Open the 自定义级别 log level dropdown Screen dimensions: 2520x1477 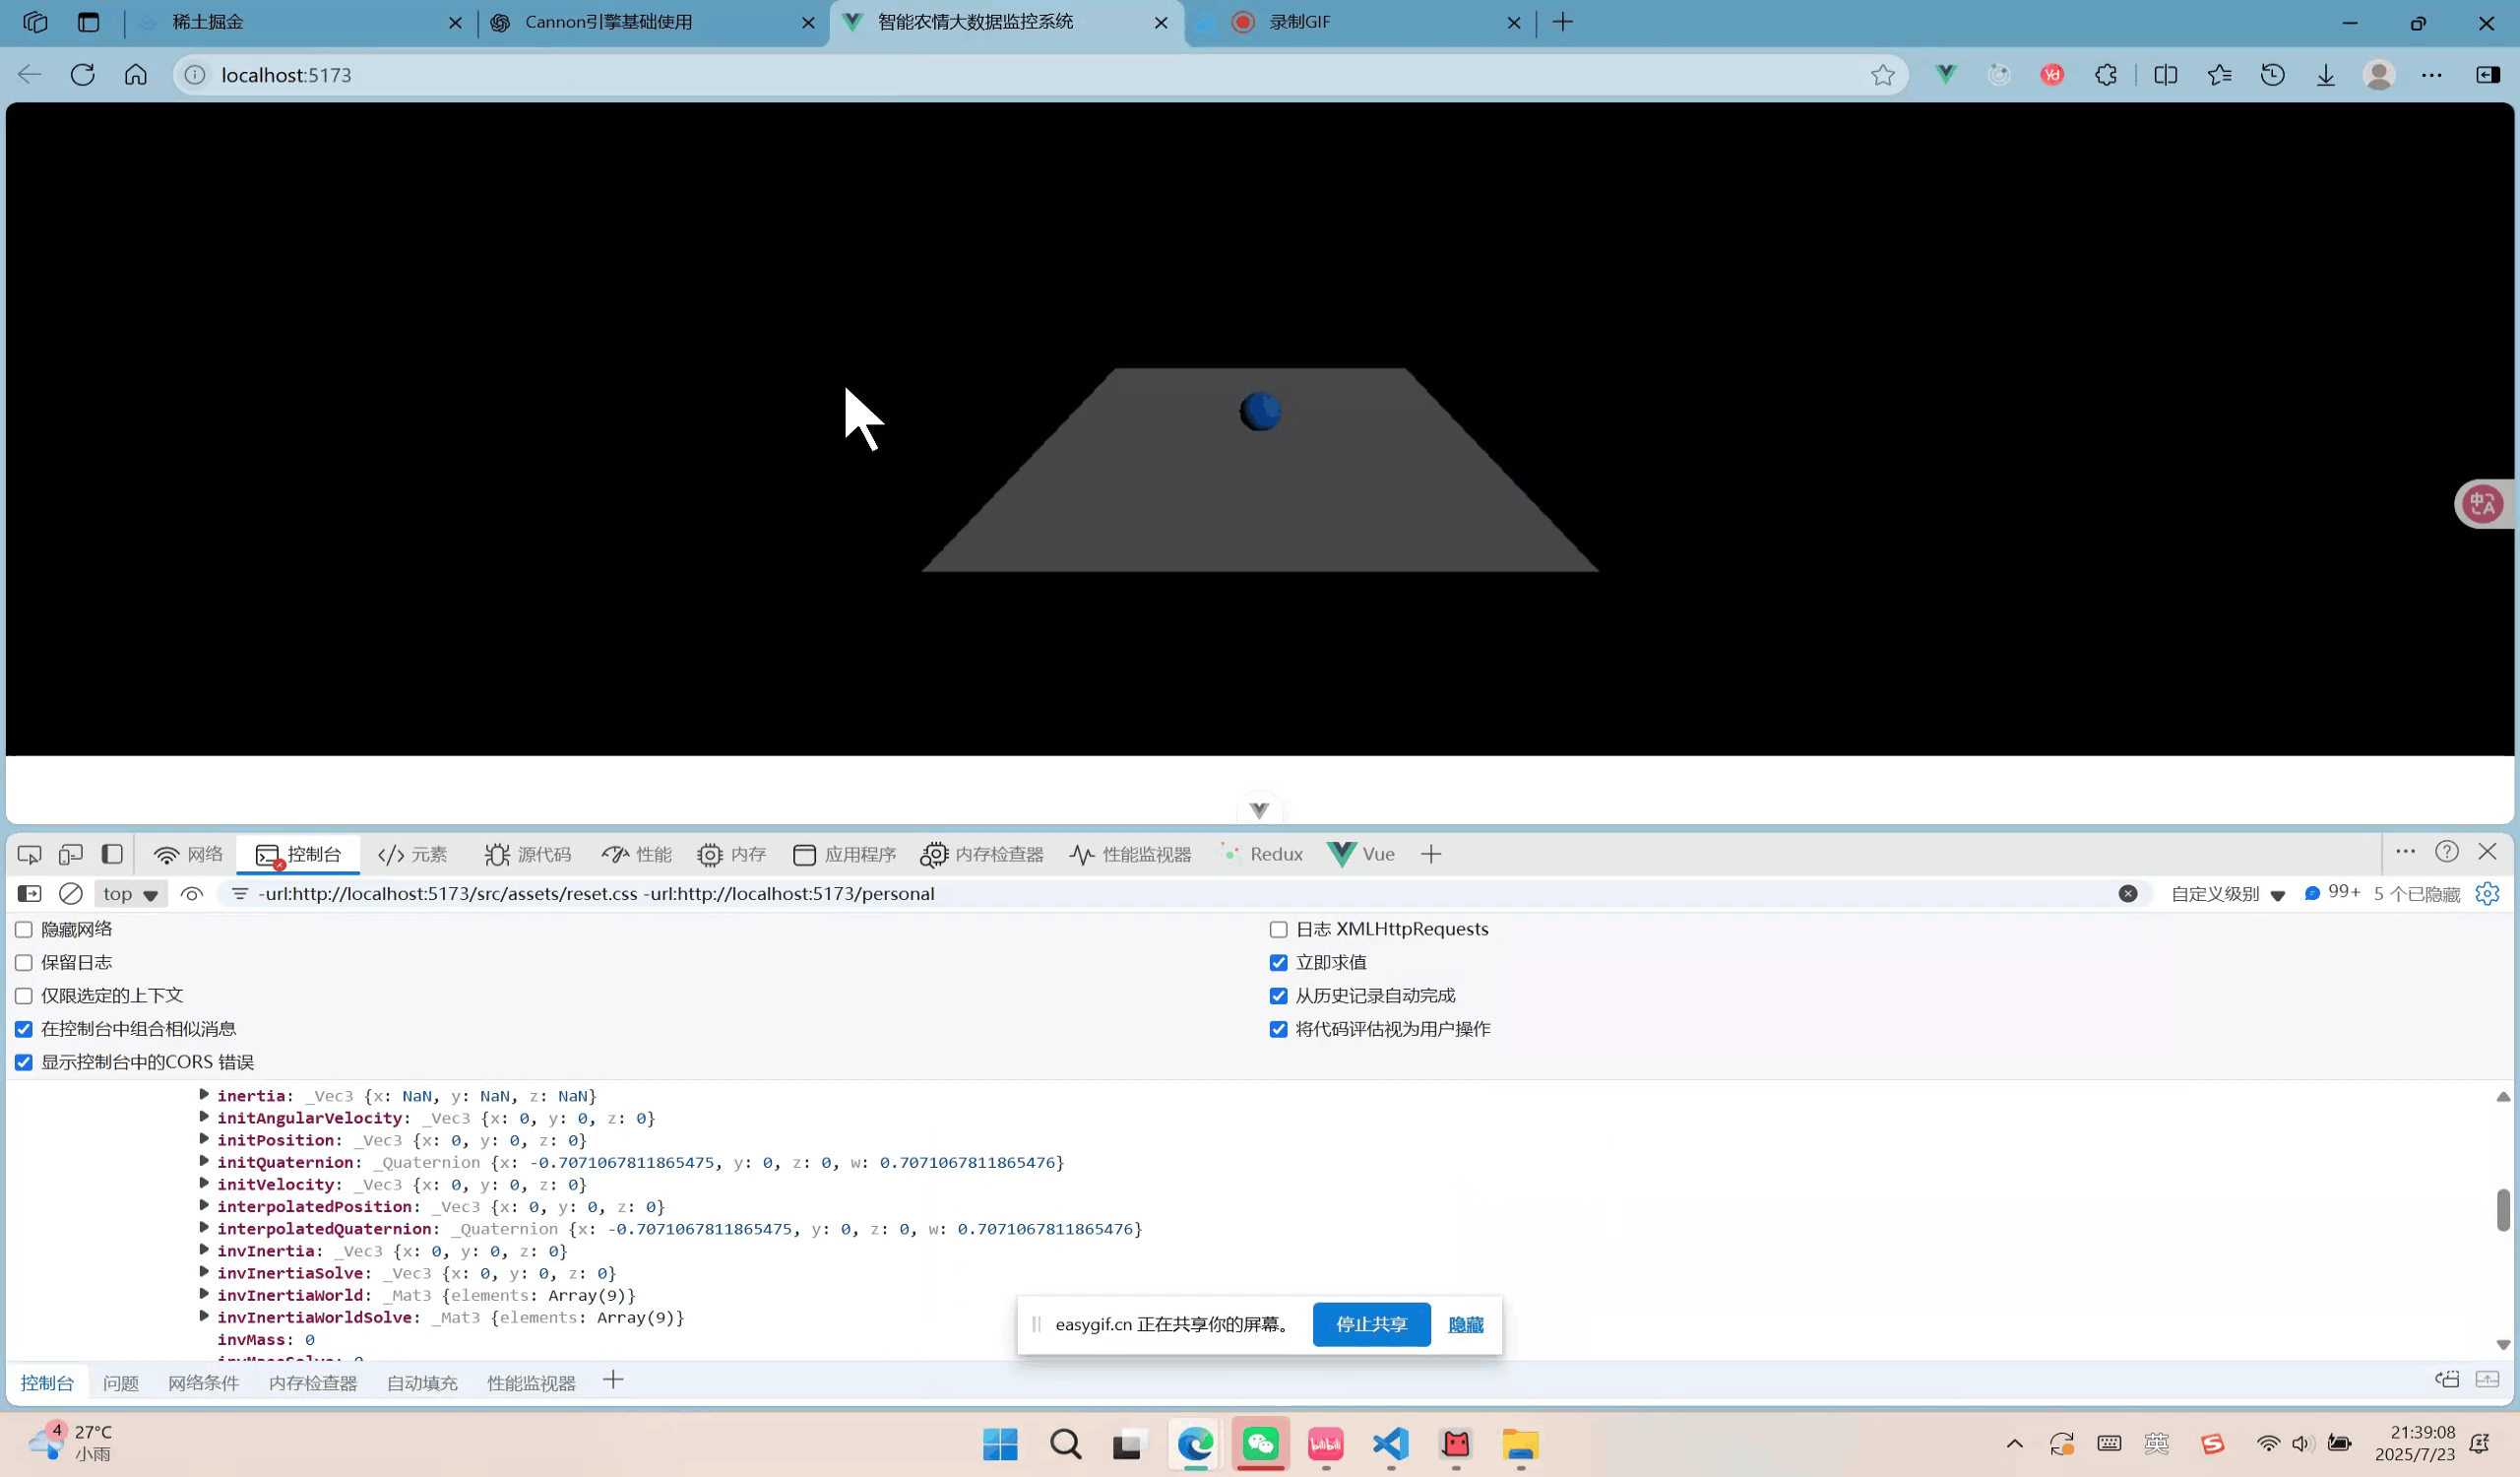[x=2225, y=894]
